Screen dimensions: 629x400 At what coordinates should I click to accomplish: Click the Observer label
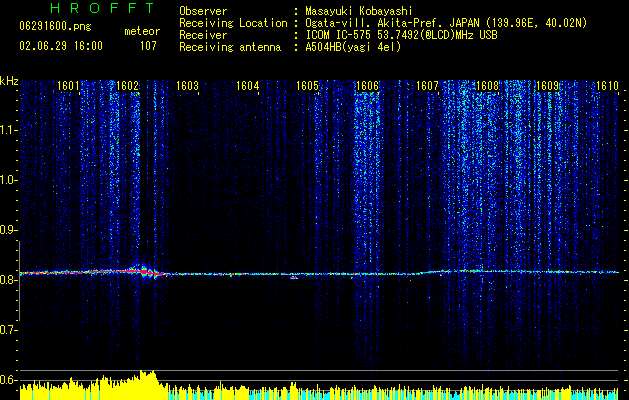pyautogui.click(x=203, y=11)
